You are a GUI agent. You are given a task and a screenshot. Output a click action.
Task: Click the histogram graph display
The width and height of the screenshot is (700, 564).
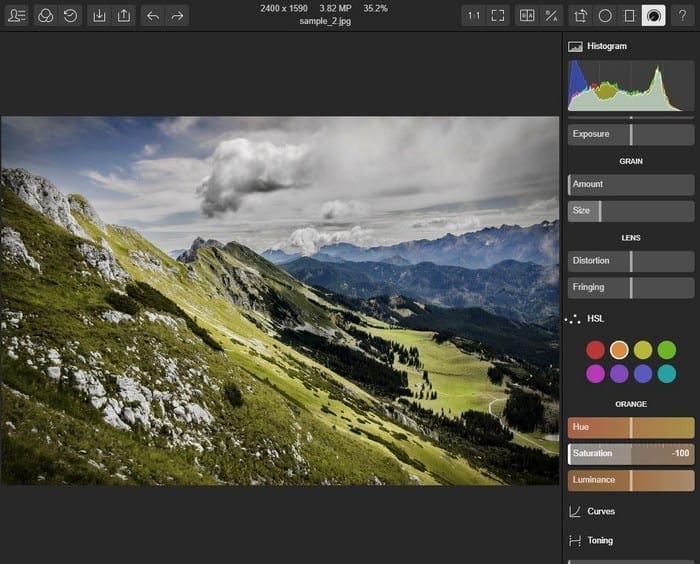(x=631, y=85)
